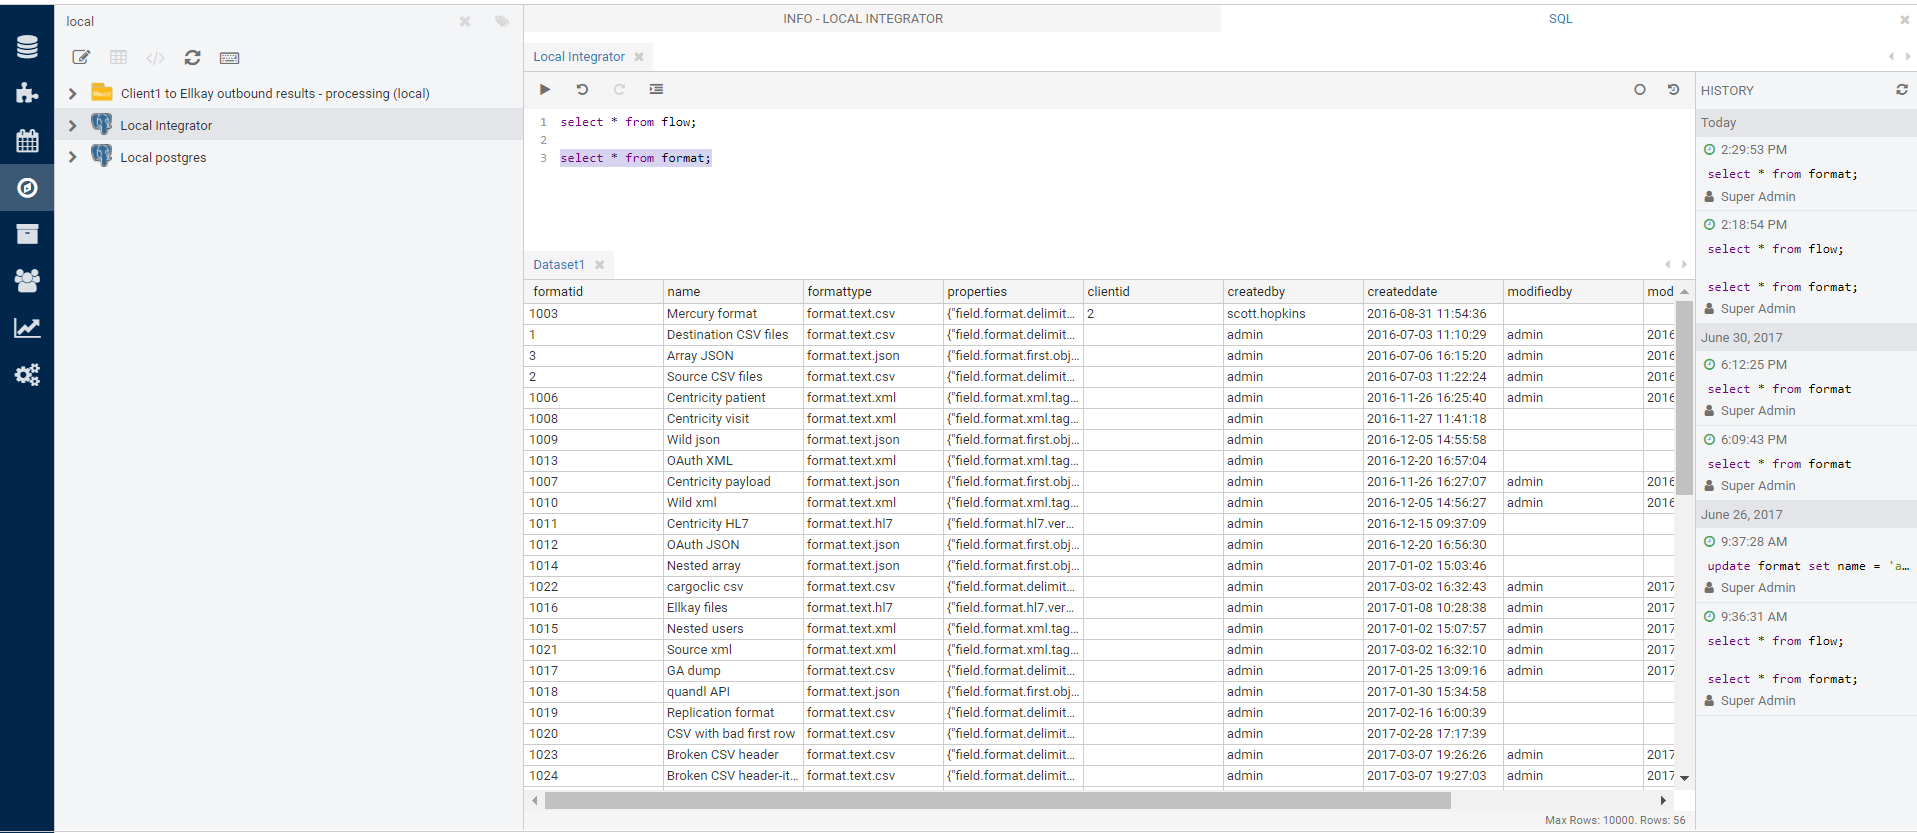Click the refresh icon in connections toolbar

(x=192, y=58)
